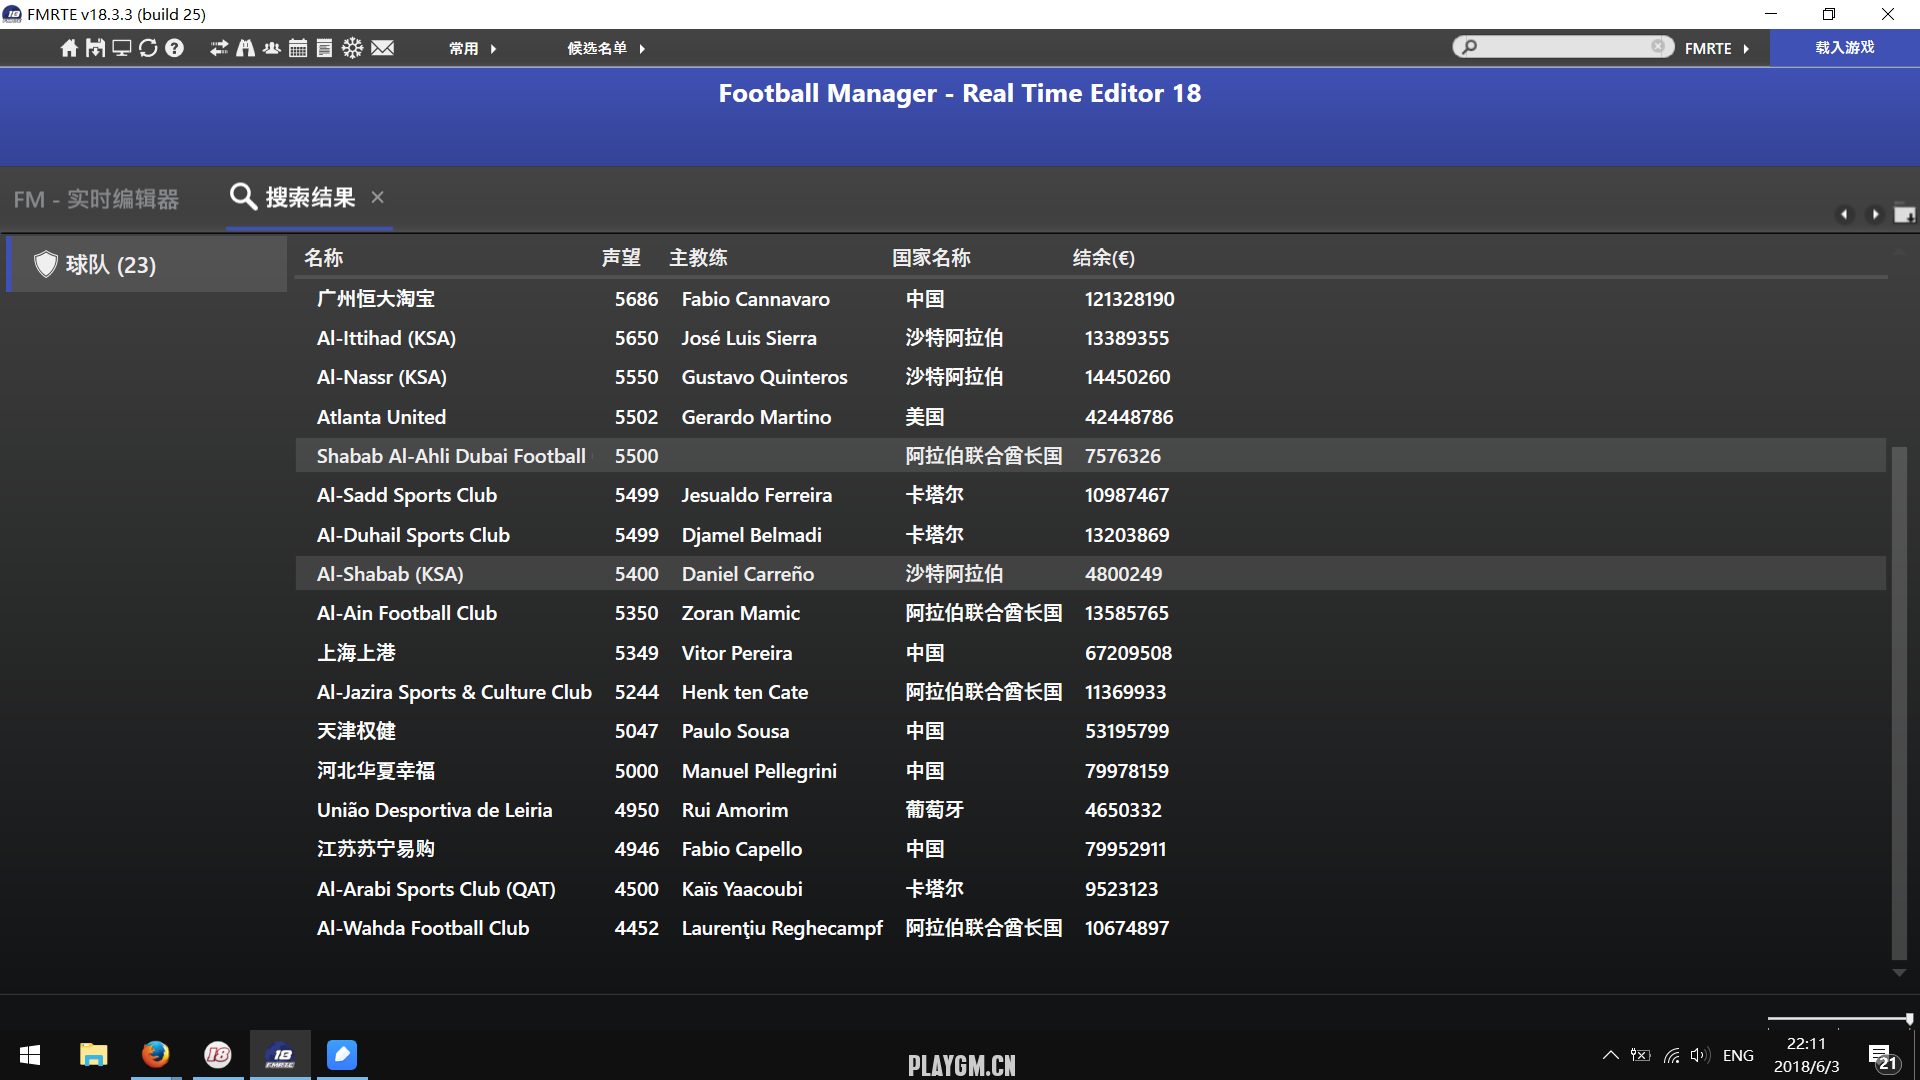This screenshot has height=1080, width=1920.
Task: Click the envelope mail icon
Action: 383,48
